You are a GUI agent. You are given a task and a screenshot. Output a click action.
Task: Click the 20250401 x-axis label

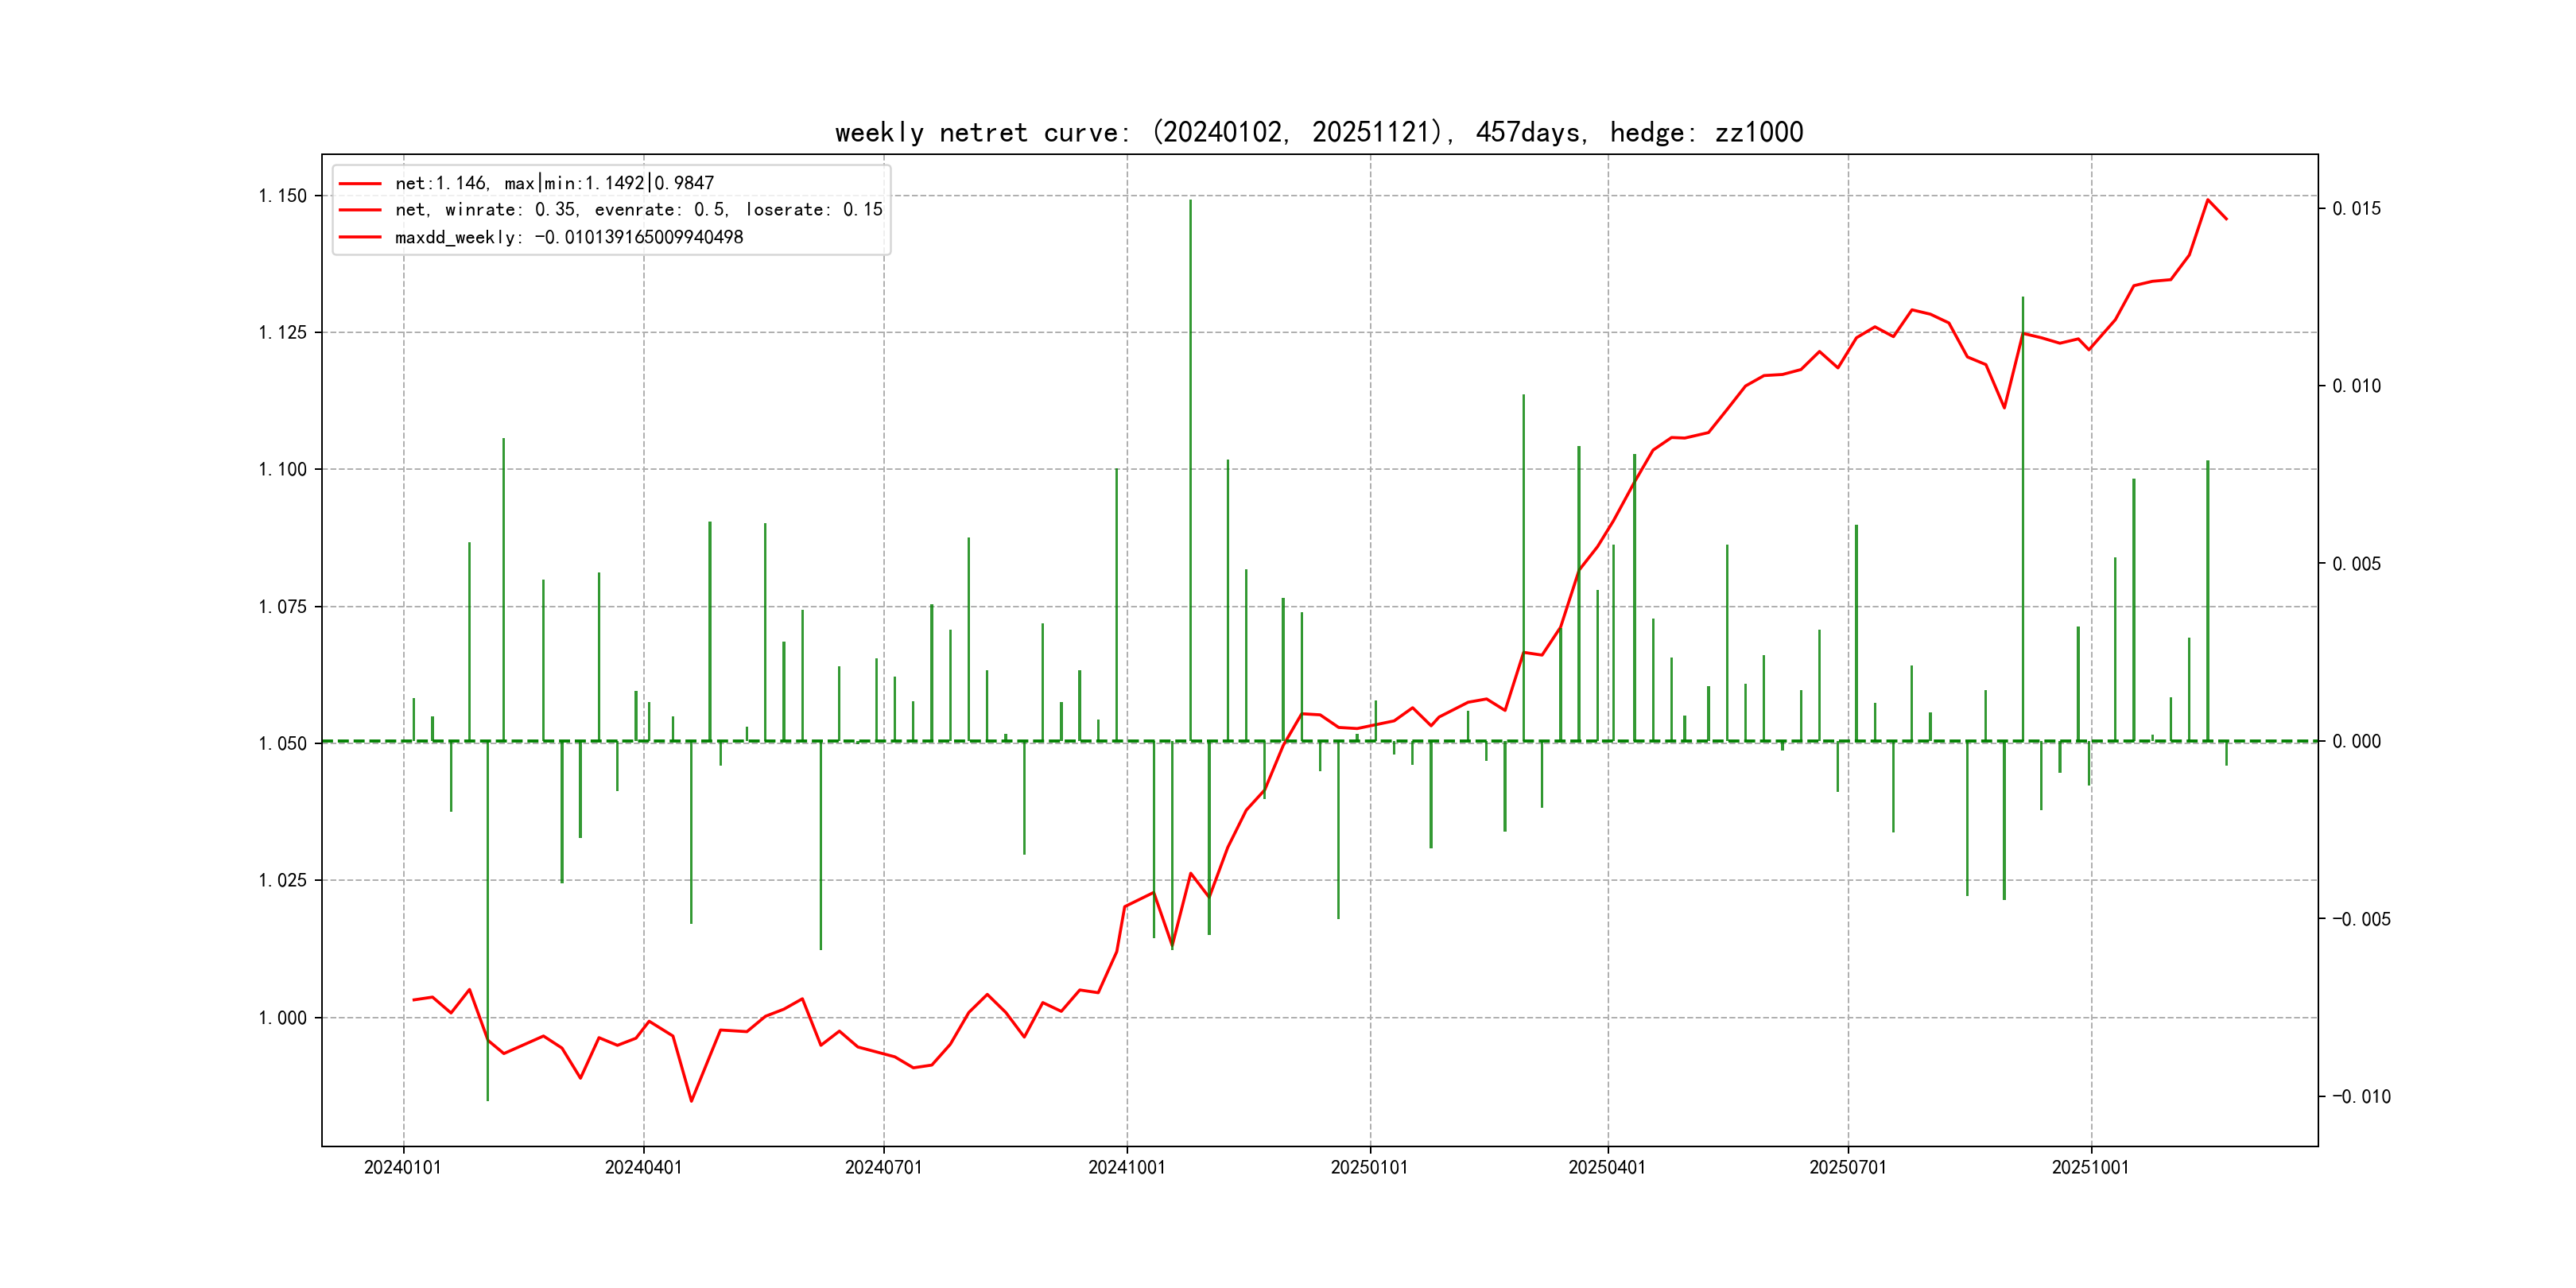click(x=1607, y=1167)
